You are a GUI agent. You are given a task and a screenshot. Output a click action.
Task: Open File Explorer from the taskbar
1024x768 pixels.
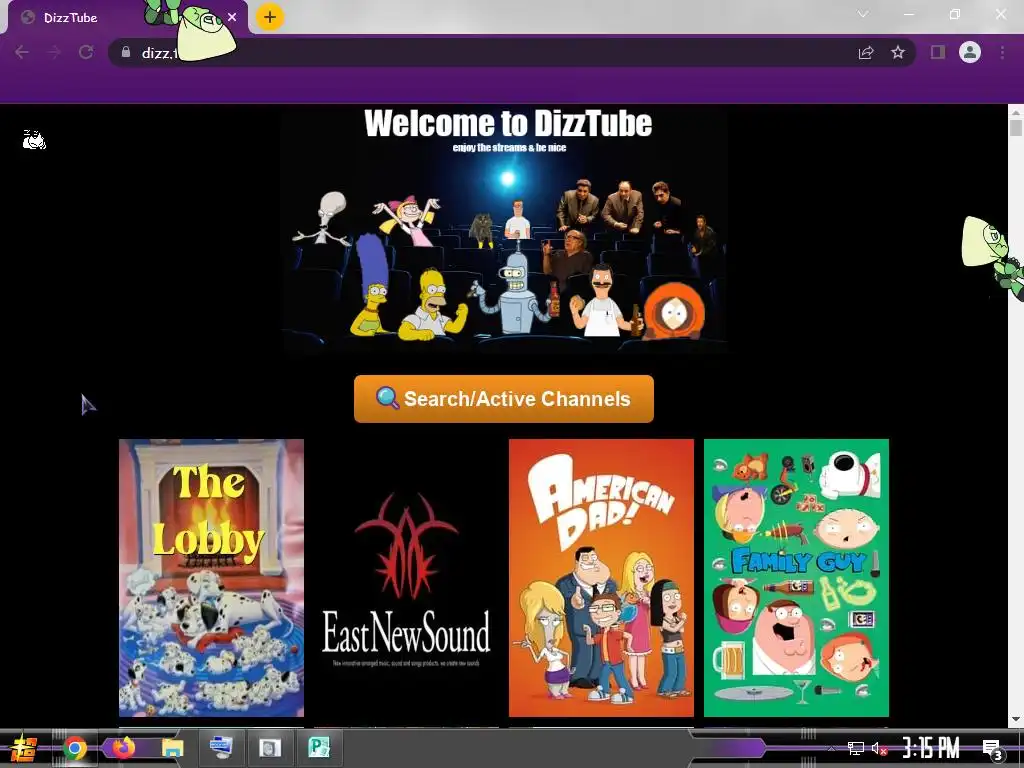coord(172,748)
